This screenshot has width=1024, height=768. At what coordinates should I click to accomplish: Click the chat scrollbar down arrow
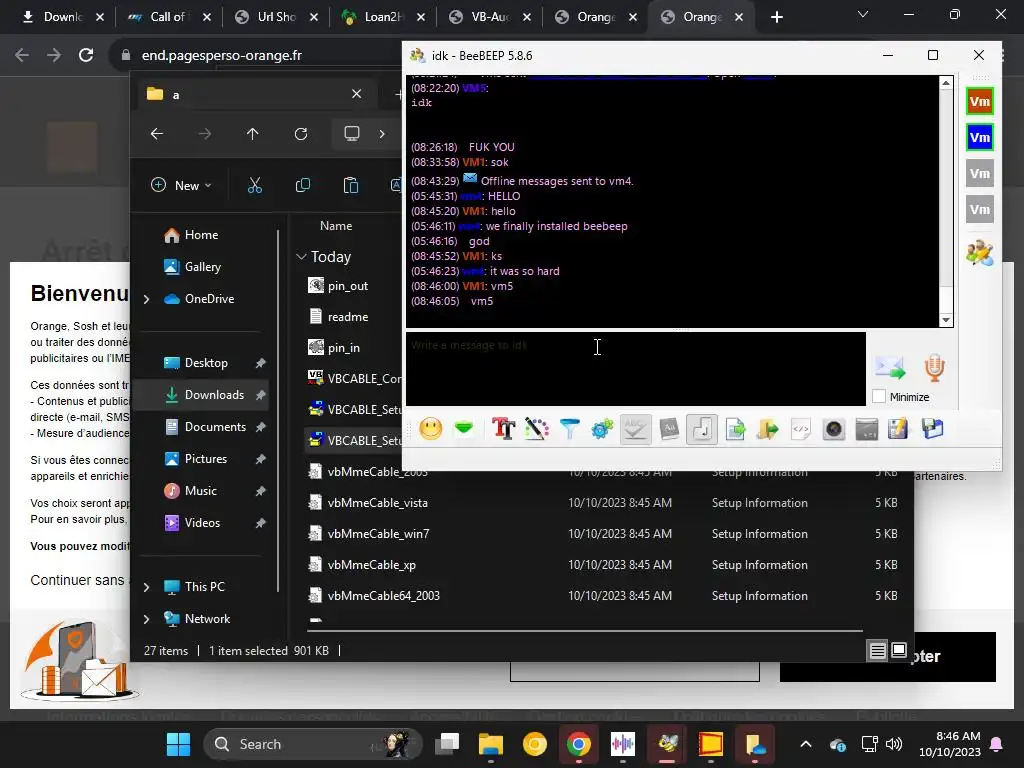click(x=946, y=320)
